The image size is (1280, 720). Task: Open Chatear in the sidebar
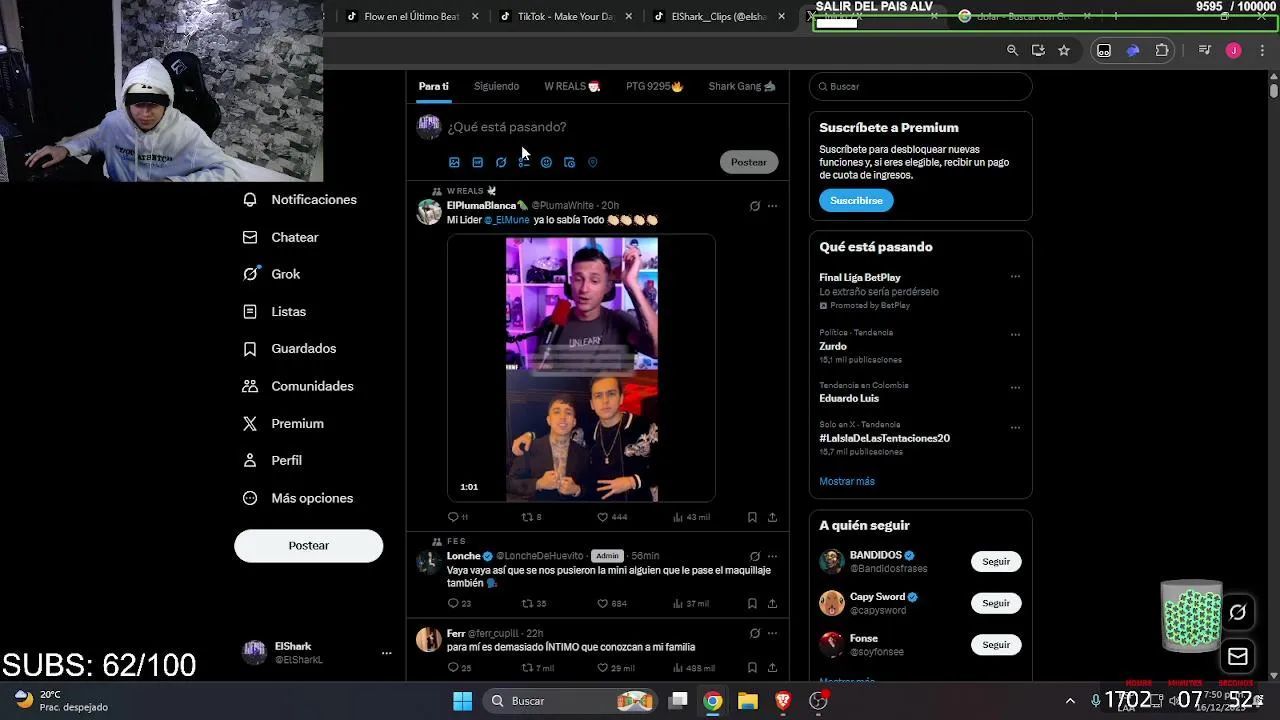(281, 237)
